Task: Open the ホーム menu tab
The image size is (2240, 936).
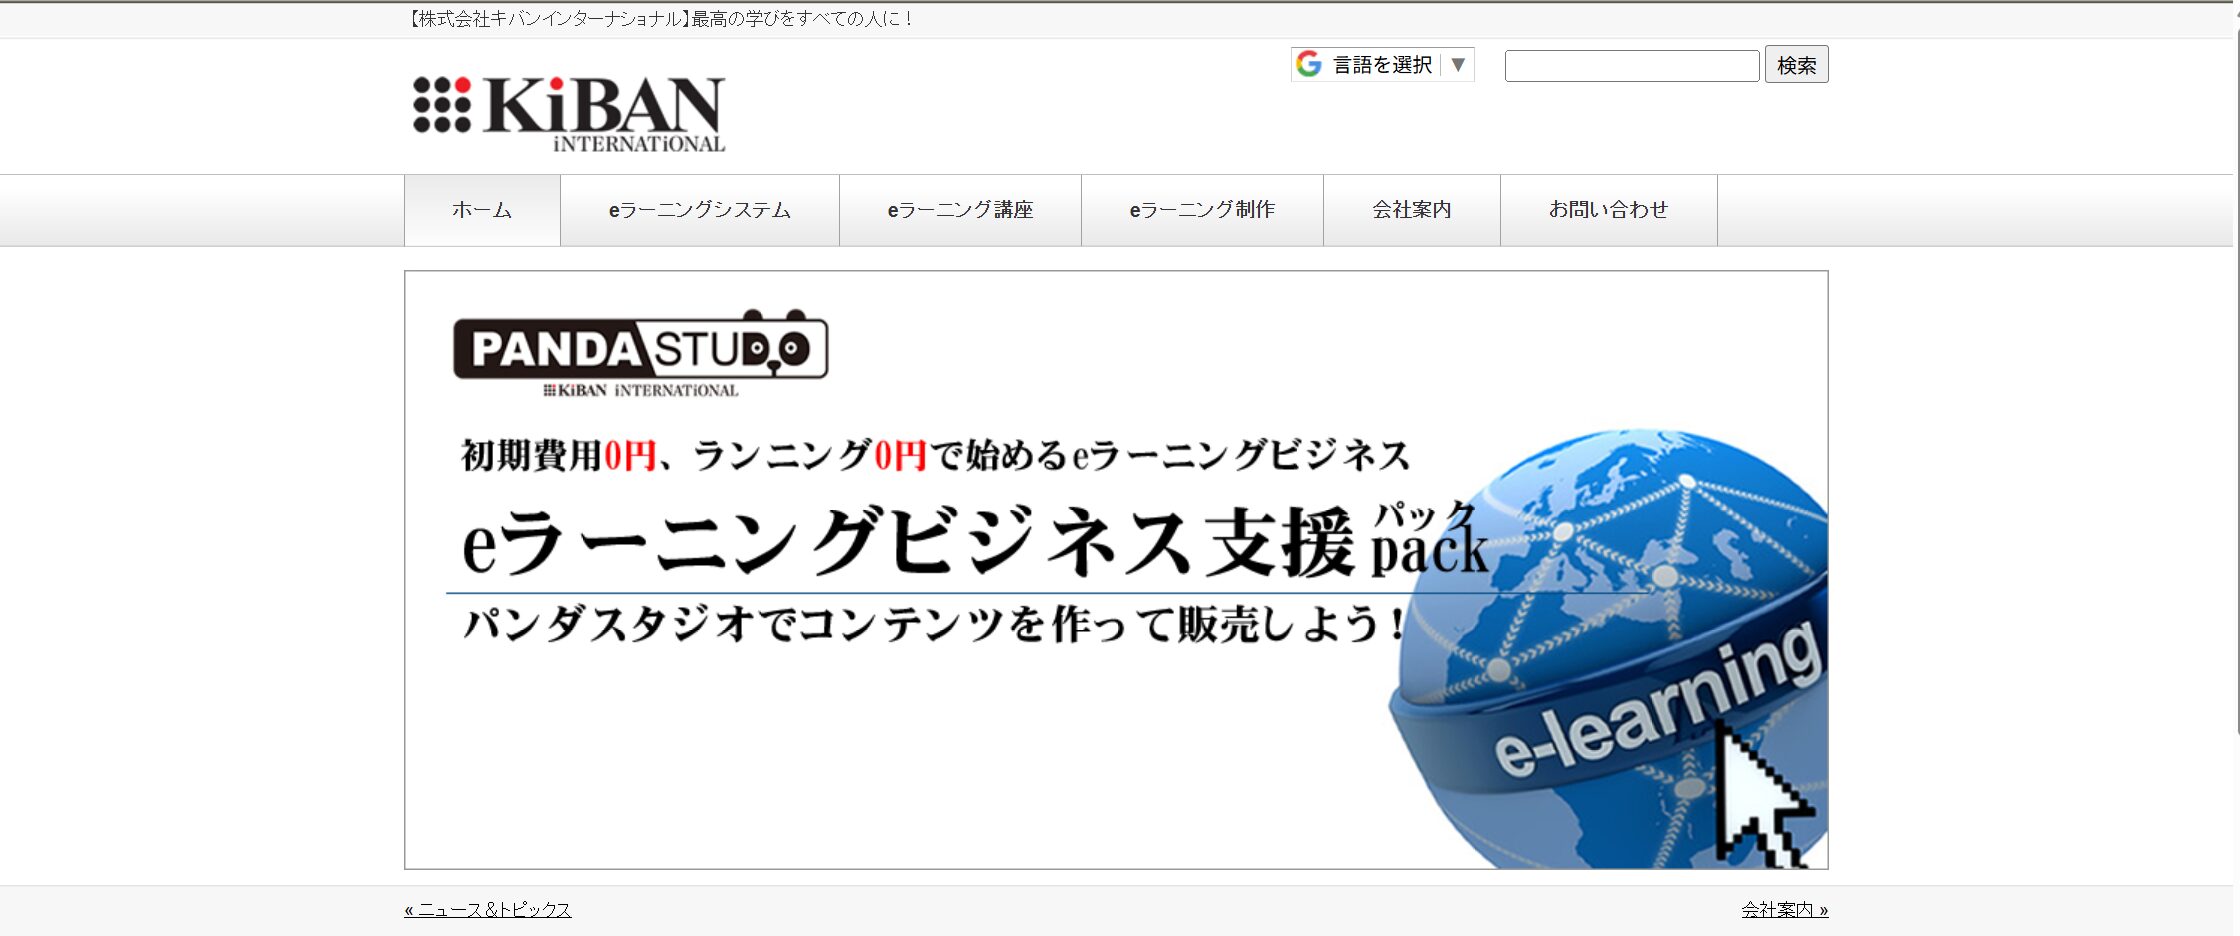Action: click(482, 210)
